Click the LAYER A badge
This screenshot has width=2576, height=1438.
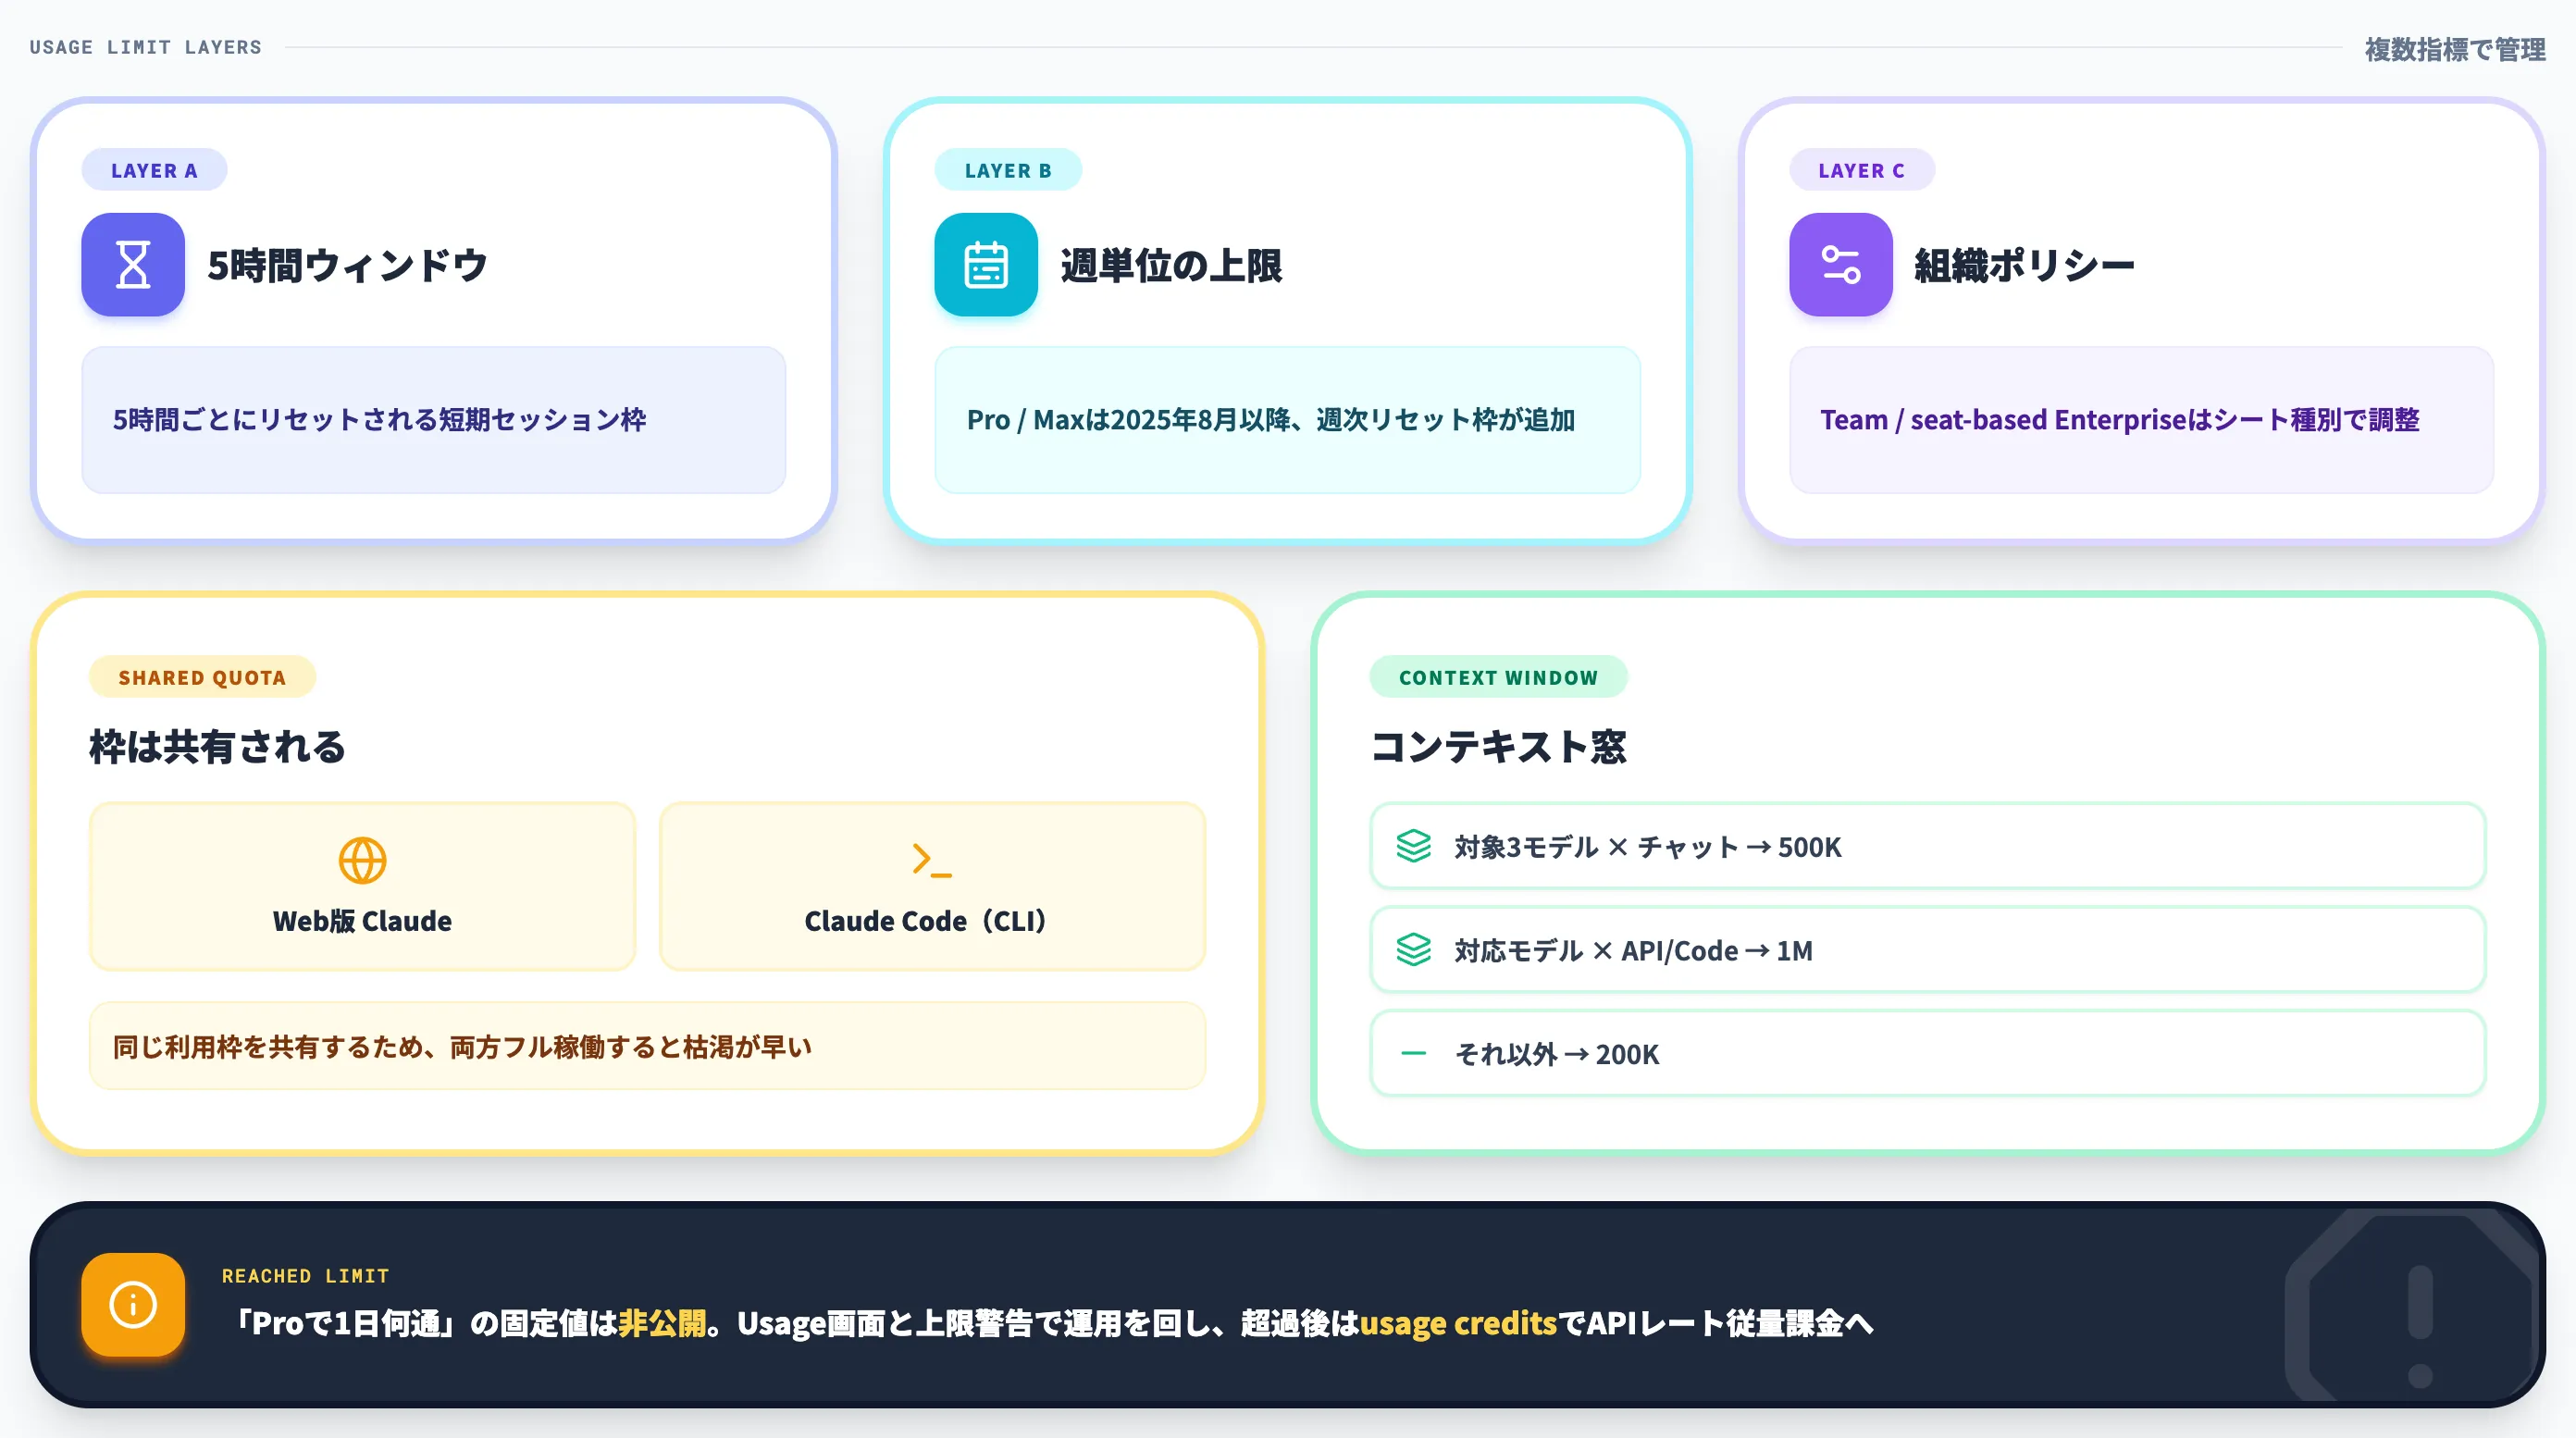tap(154, 170)
